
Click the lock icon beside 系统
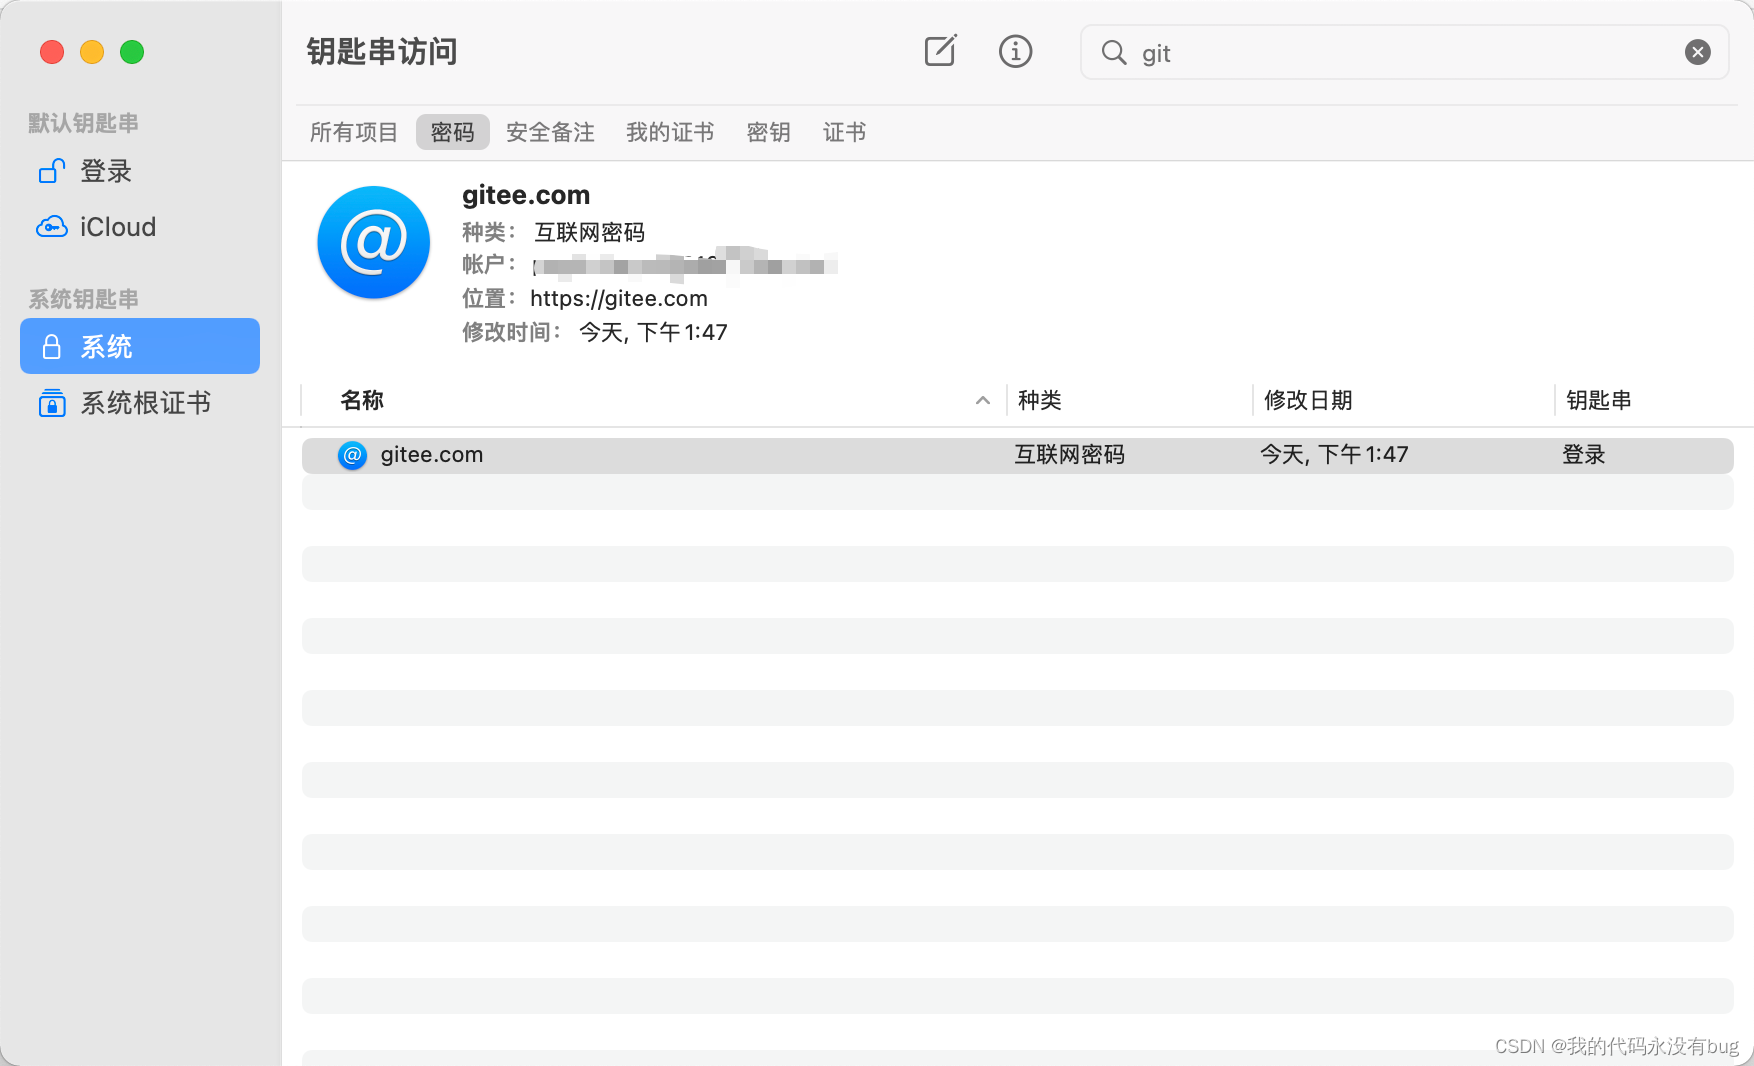(x=52, y=347)
